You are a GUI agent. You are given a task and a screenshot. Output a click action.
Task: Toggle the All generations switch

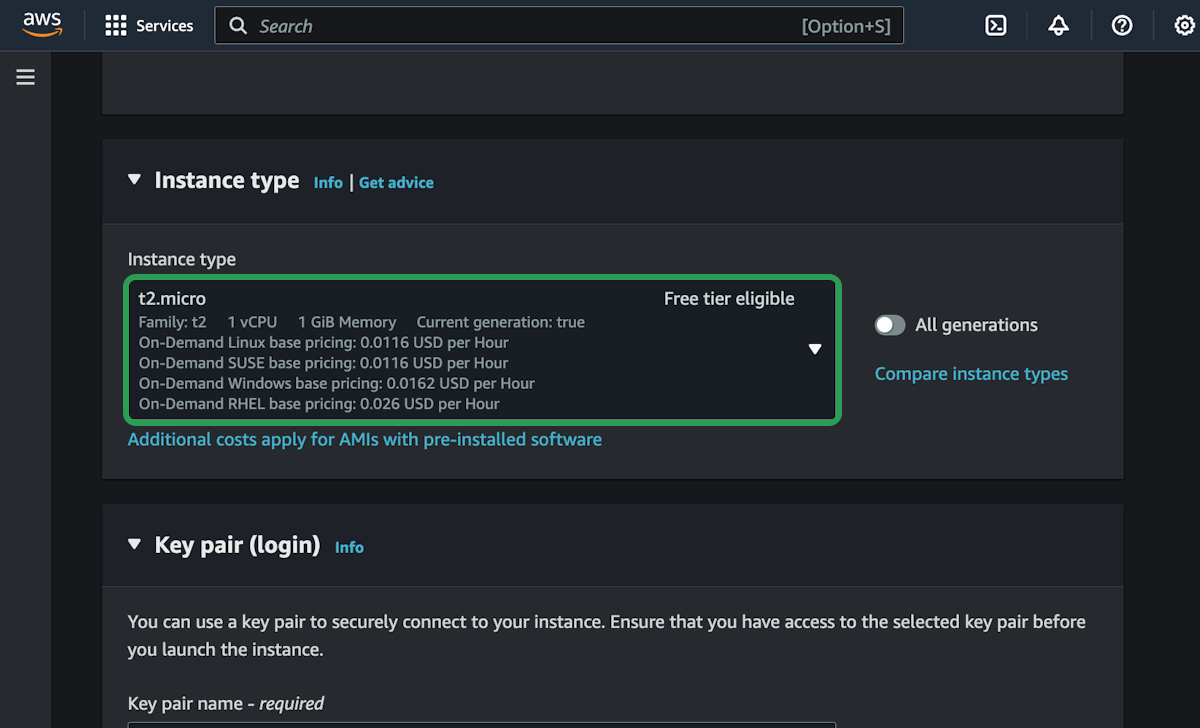point(890,325)
